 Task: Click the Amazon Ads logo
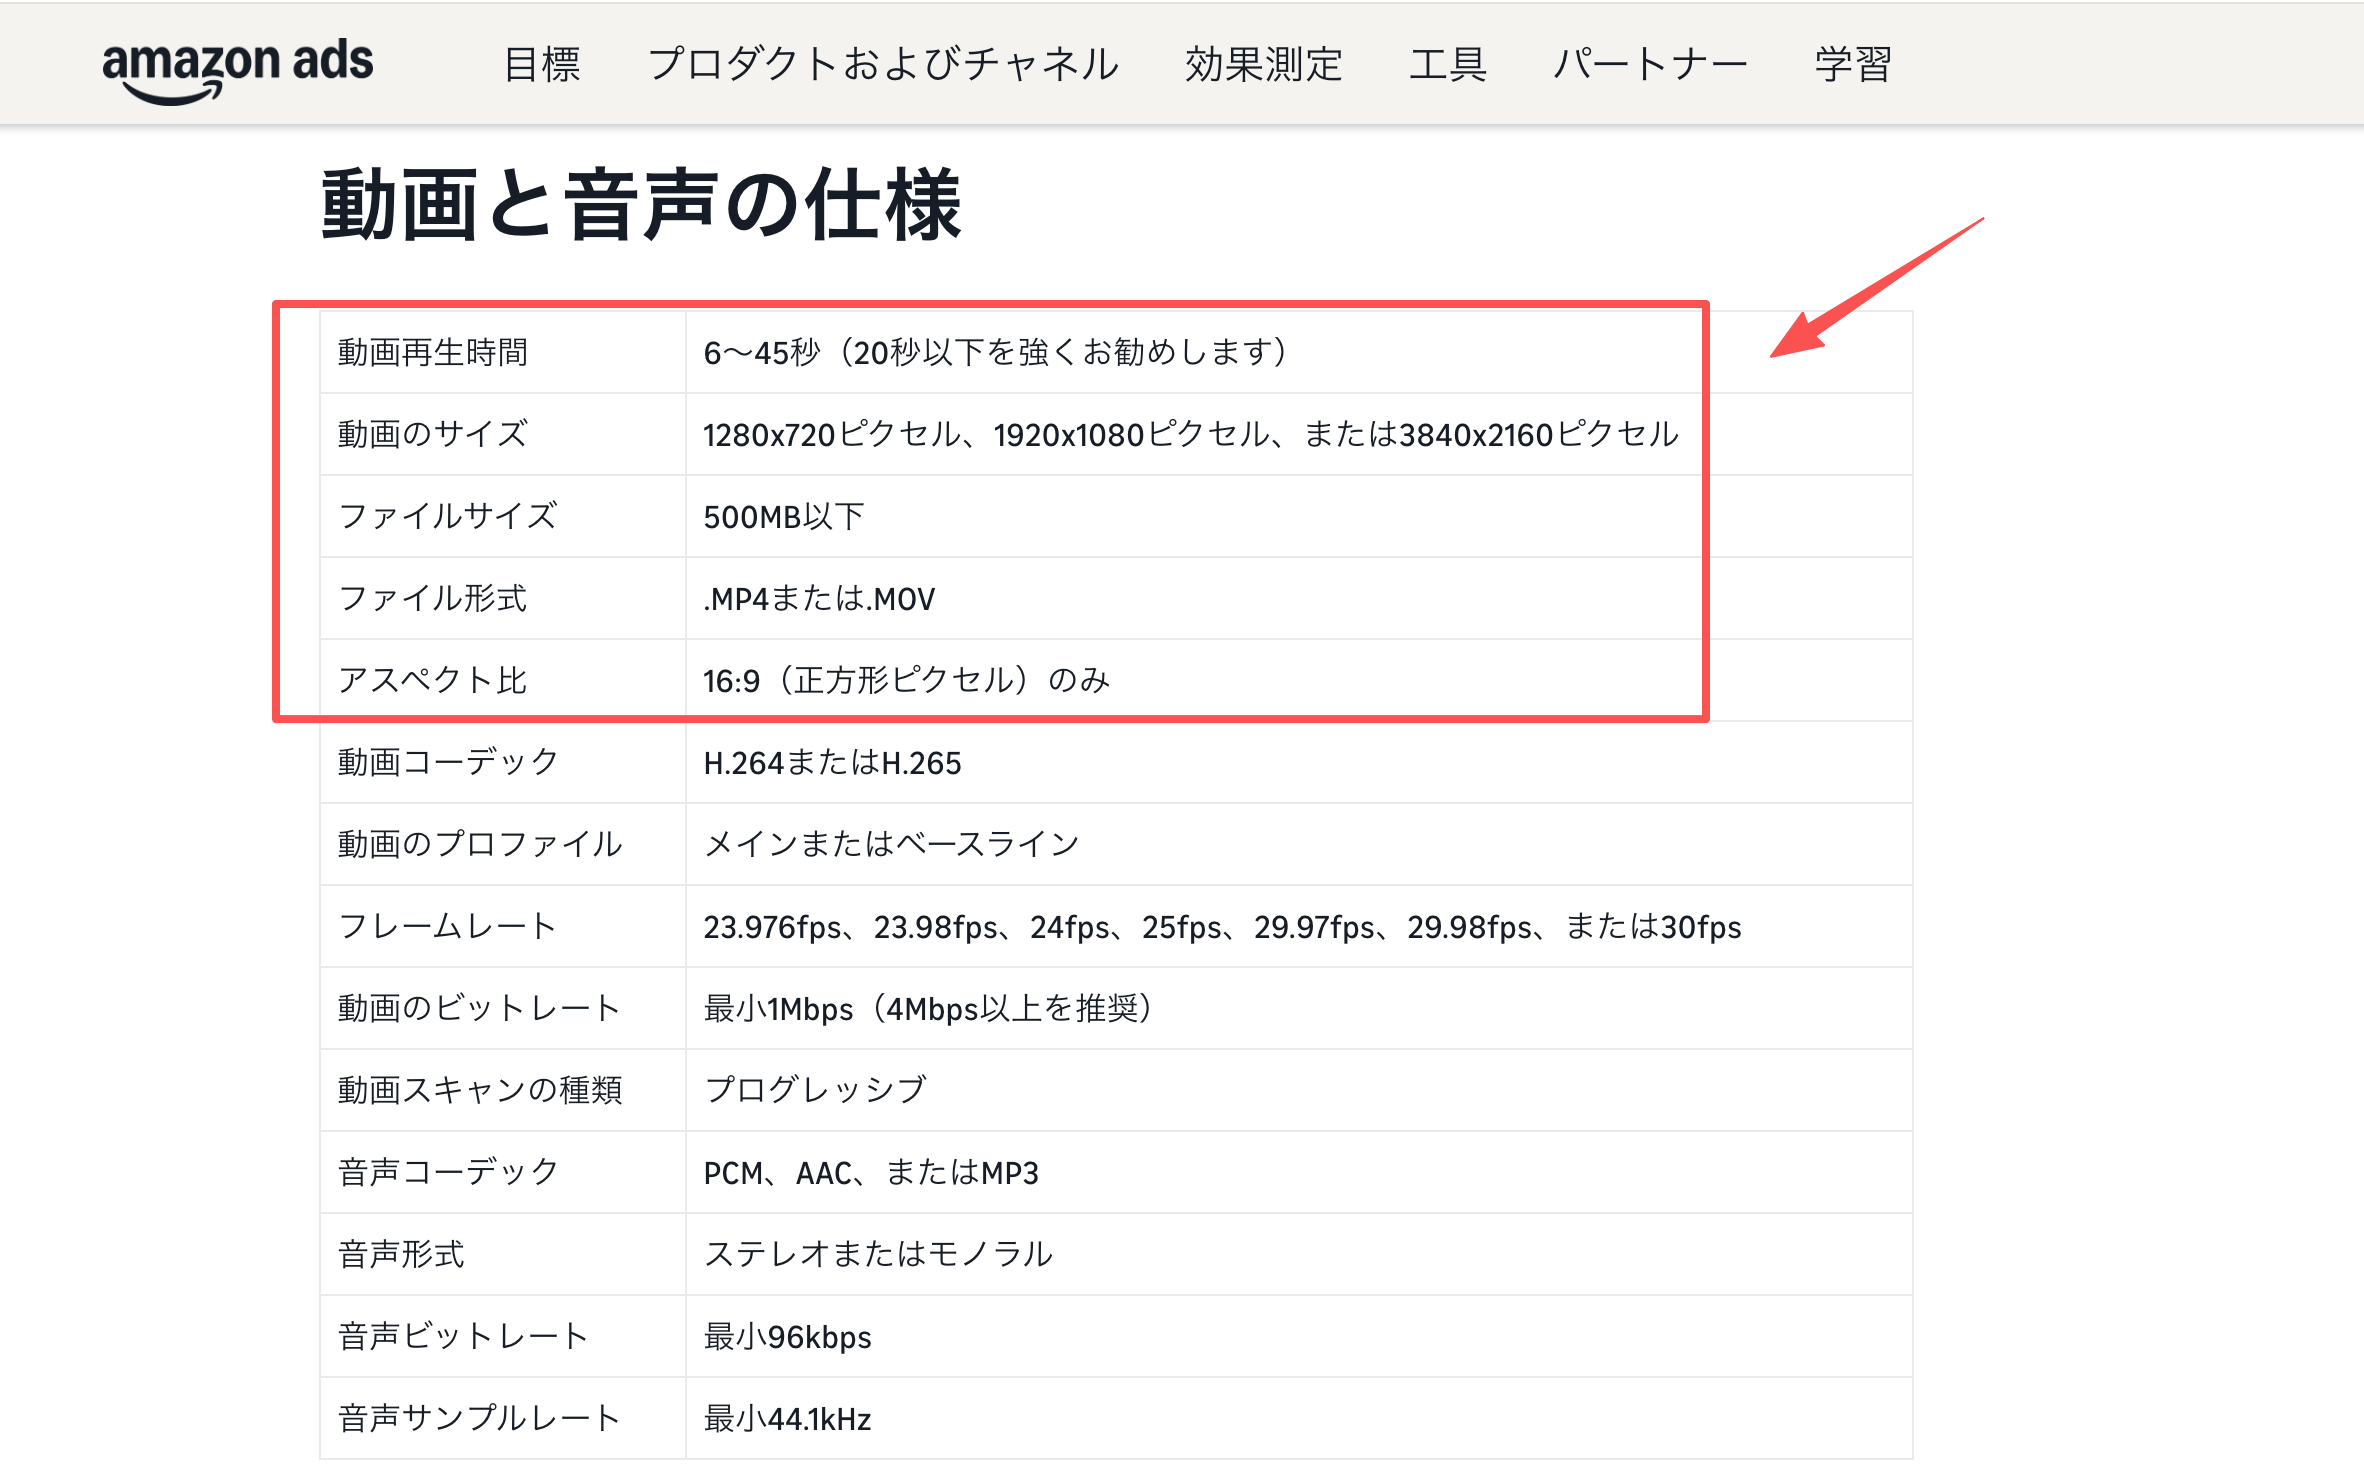click(x=238, y=70)
